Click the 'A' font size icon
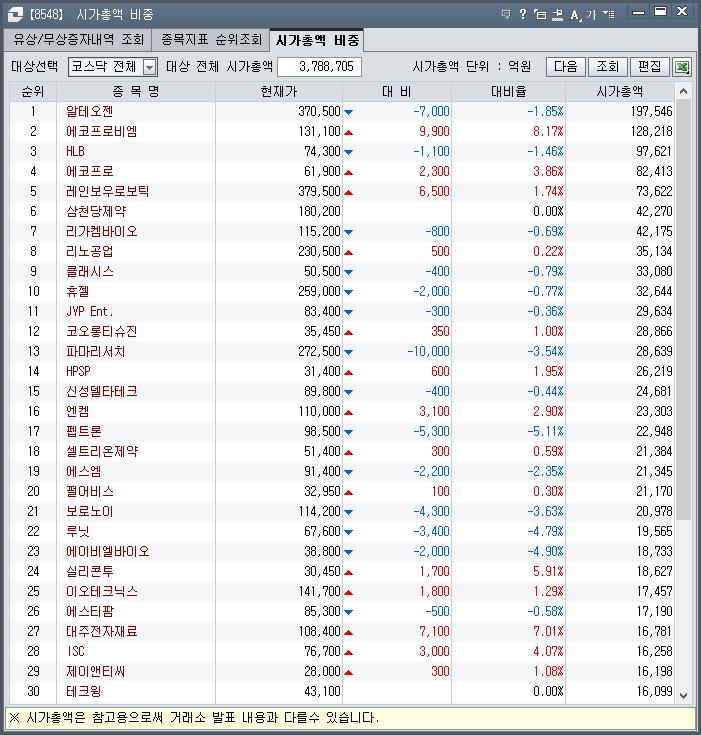The width and height of the screenshot is (701, 735). [575, 15]
